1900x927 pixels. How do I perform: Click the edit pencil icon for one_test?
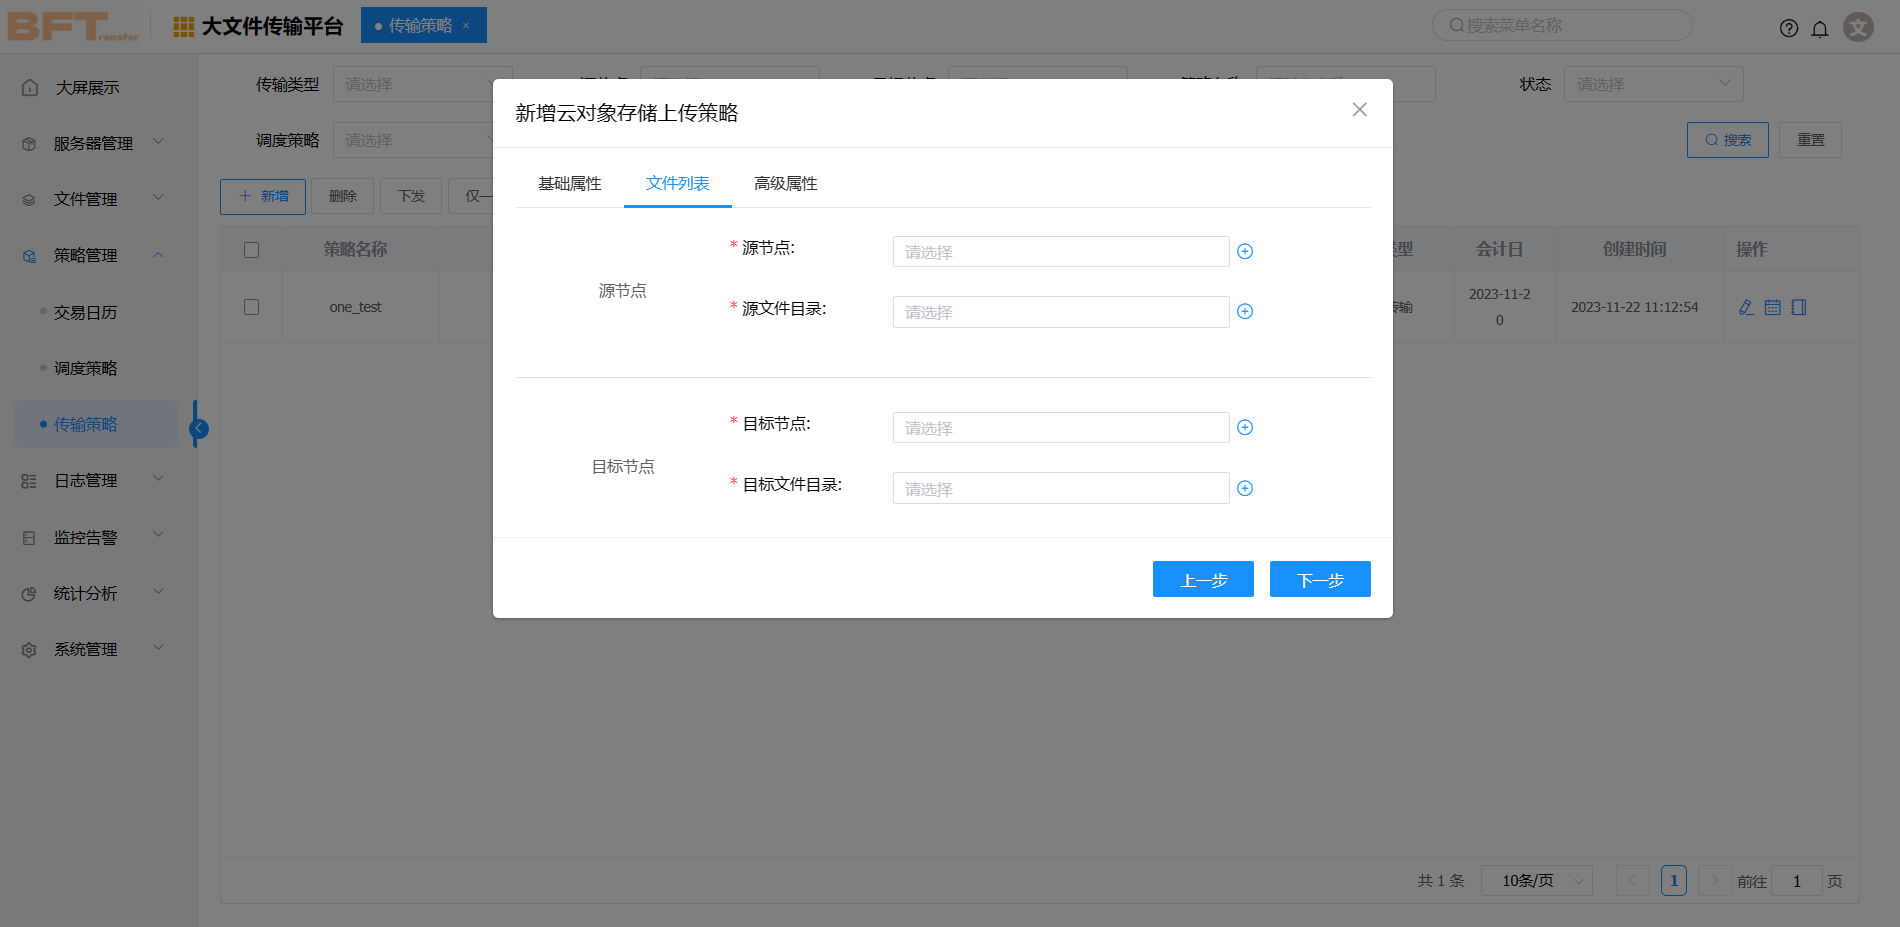(1746, 308)
